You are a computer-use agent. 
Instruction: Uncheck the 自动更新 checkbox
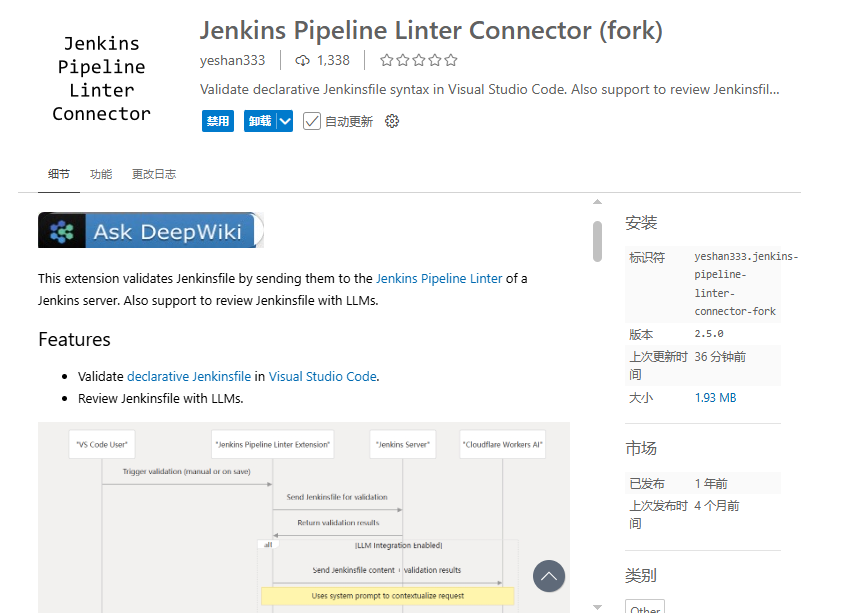[x=311, y=120]
